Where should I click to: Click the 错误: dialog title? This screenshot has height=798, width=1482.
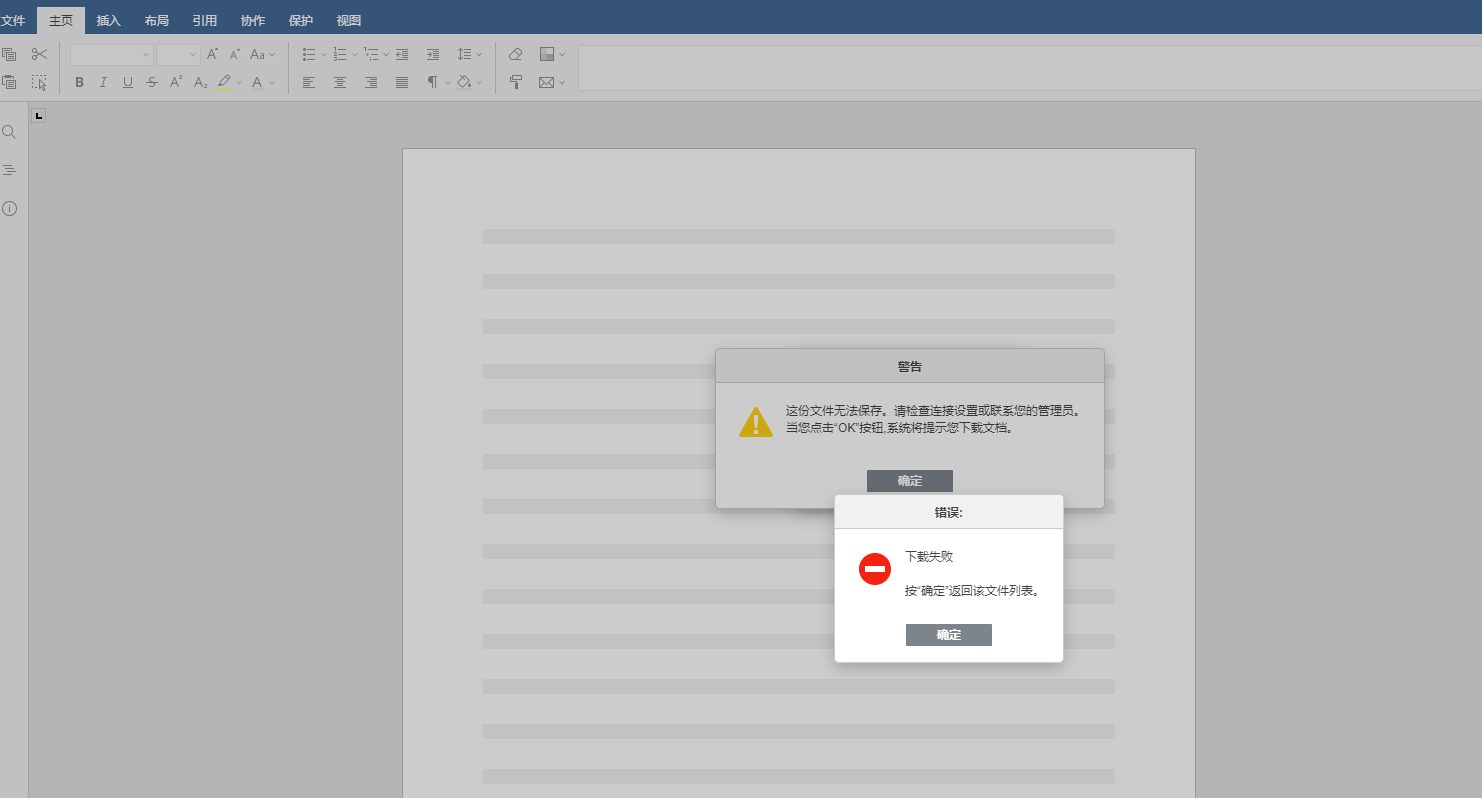tap(949, 512)
